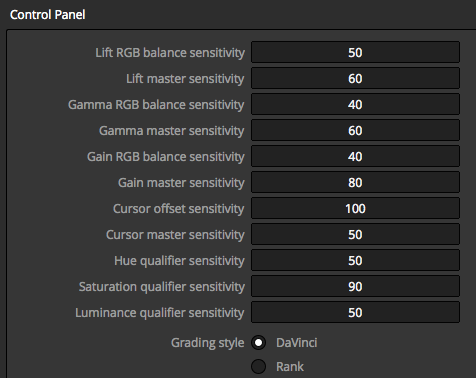Click the Saturation qualifier sensitivity label text
This screenshot has width=476, height=378.
(x=162, y=287)
